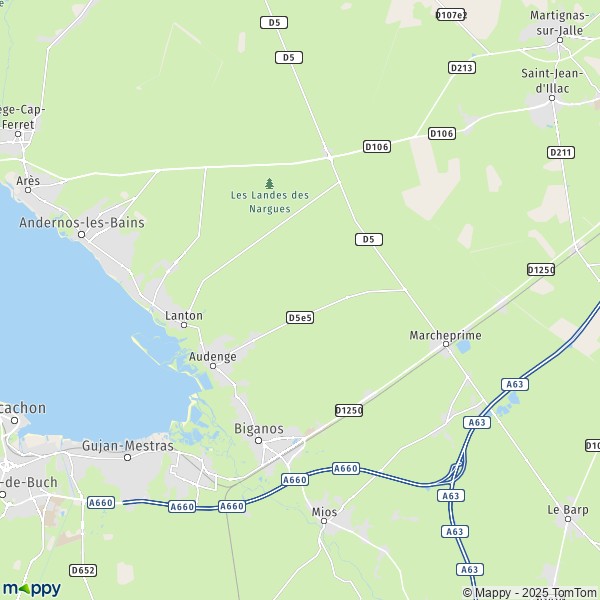The height and width of the screenshot is (600, 600).
Task: Select the Gujan-Mestras city label
Action: 128,446
